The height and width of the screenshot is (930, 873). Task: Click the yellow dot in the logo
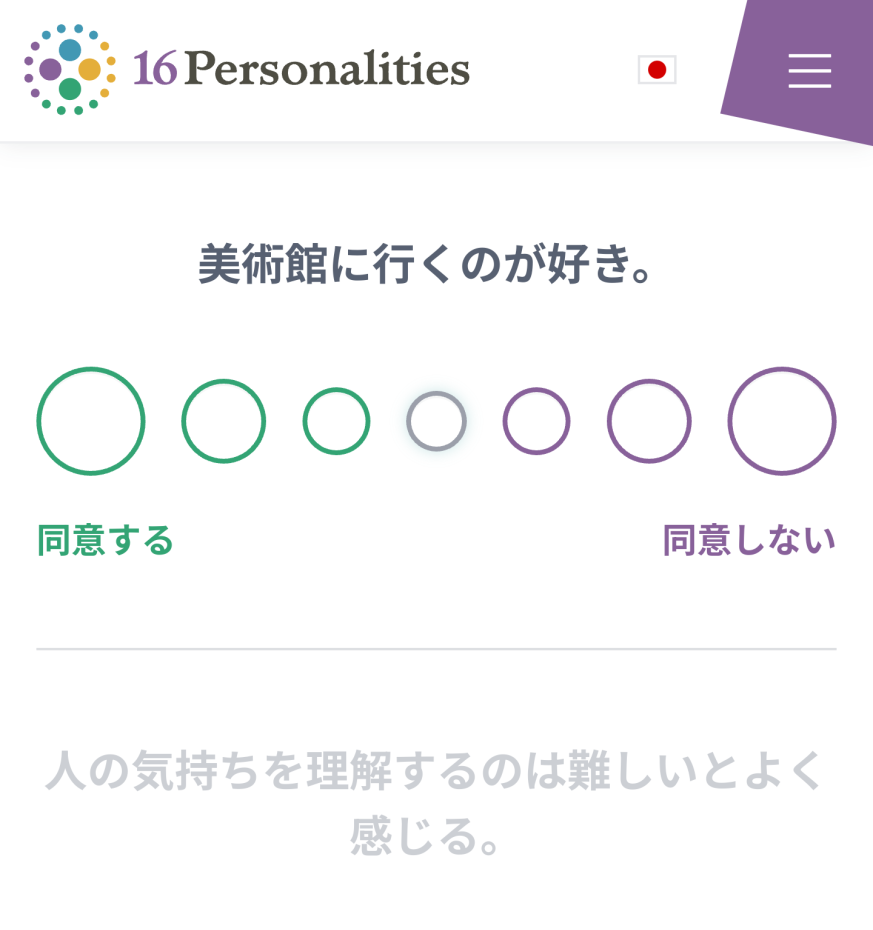(x=89, y=70)
